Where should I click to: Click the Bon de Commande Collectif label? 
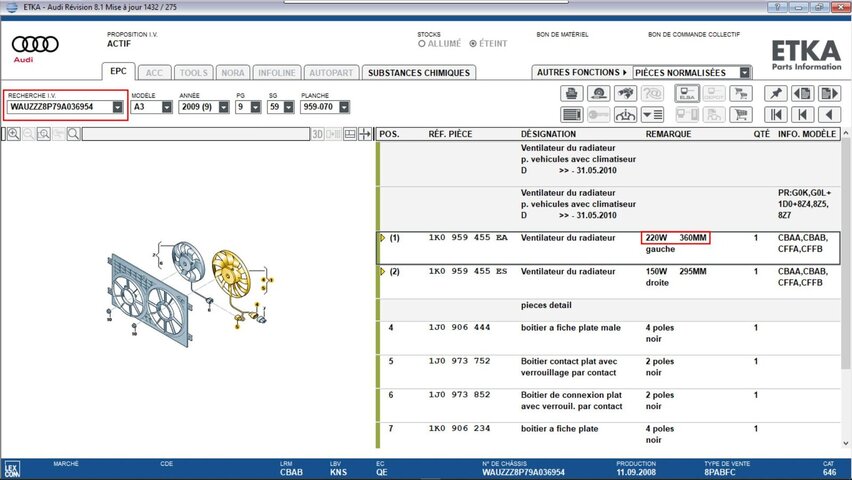pos(694,34)
